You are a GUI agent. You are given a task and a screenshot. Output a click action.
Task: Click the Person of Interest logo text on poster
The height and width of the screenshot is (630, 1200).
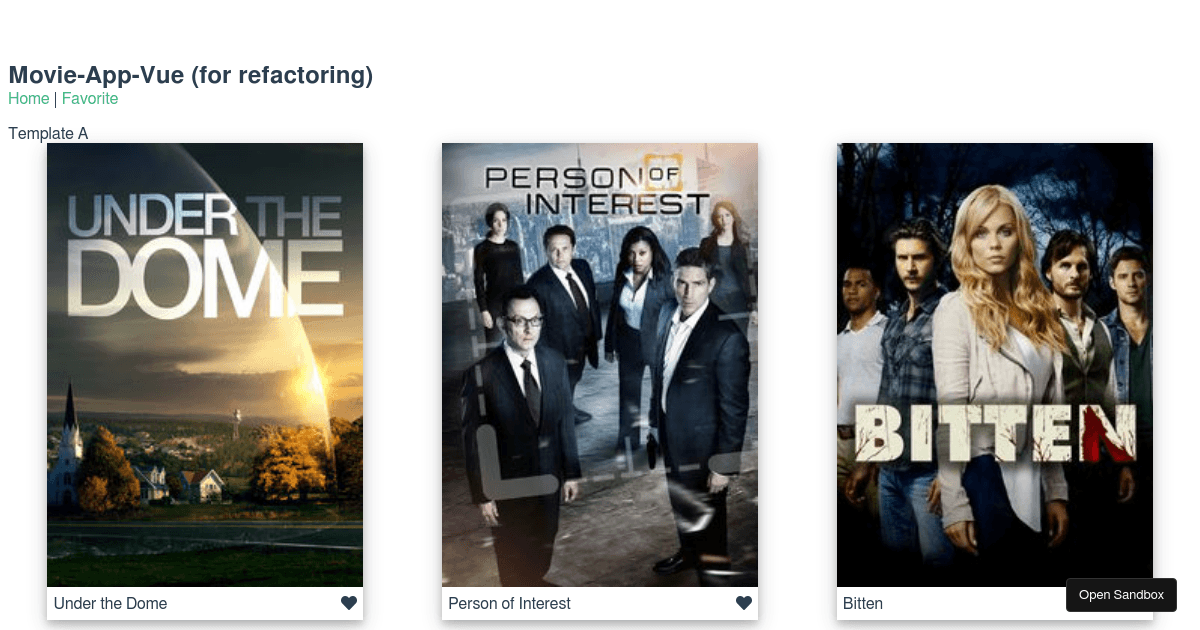(597, 187)
